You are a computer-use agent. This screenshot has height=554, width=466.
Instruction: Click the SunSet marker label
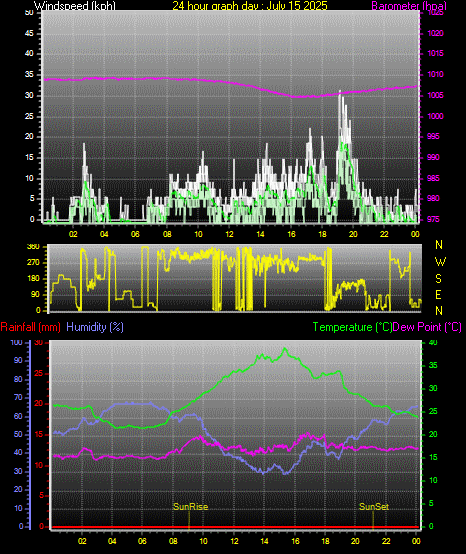point(374,507)
